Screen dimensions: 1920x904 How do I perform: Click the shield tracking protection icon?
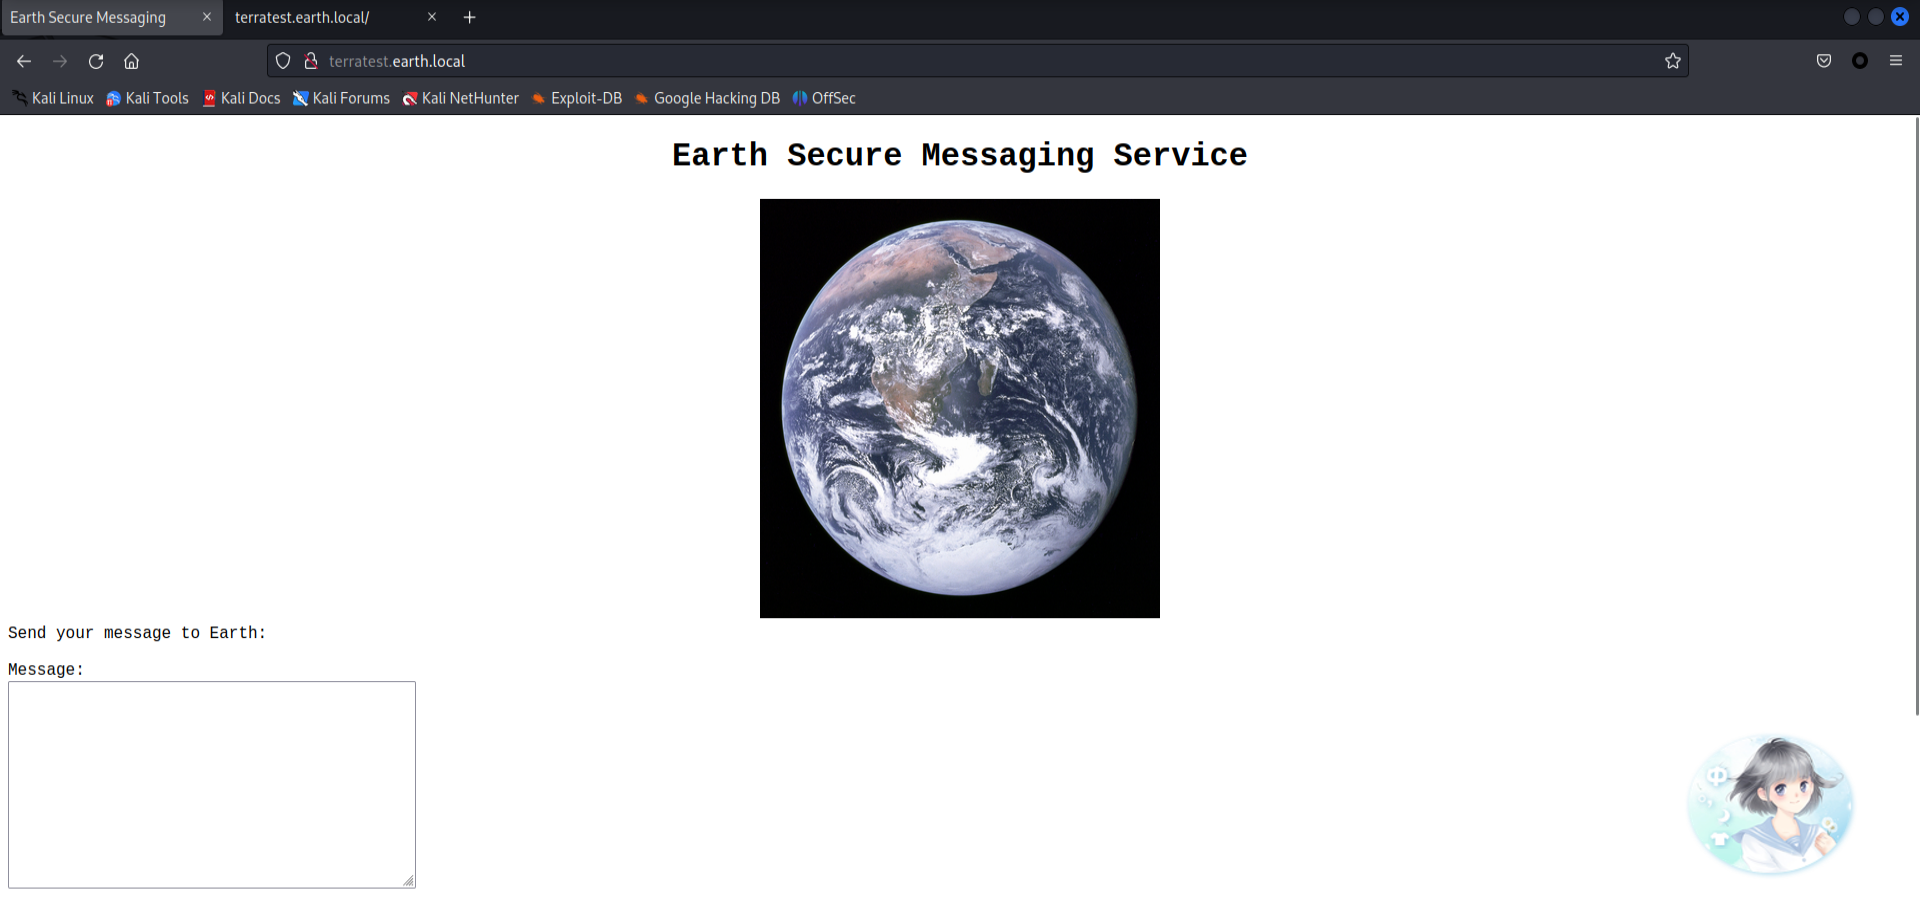pos(283,61)
